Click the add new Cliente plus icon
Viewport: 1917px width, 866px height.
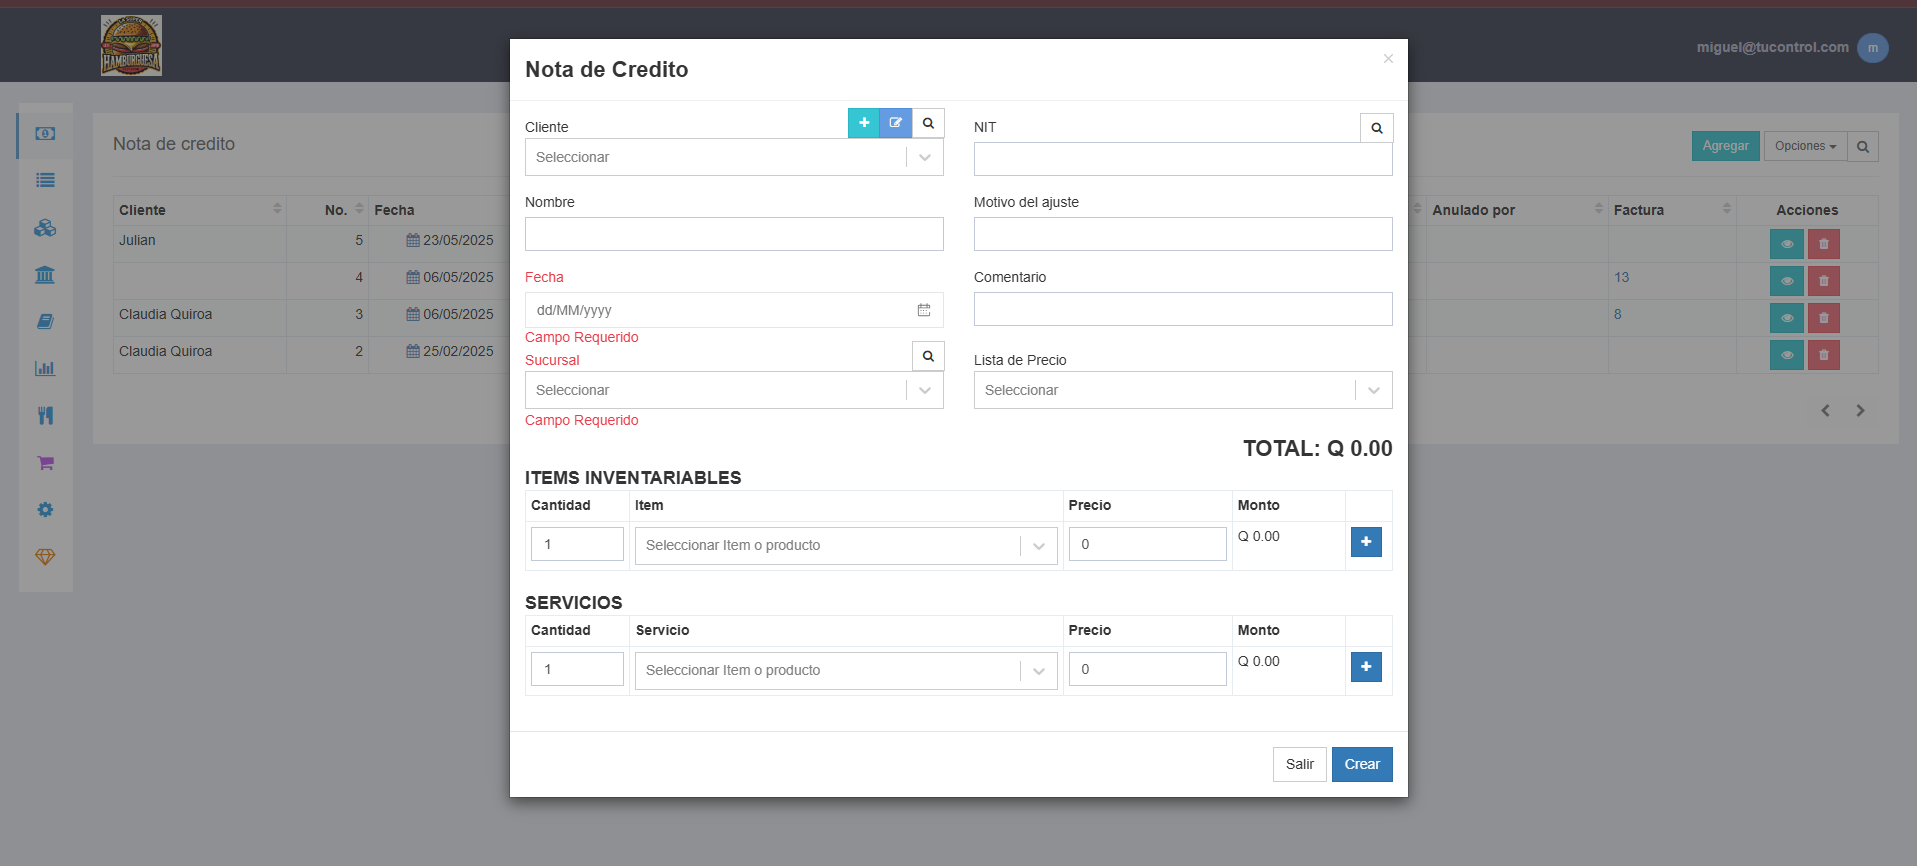point(864,123)
